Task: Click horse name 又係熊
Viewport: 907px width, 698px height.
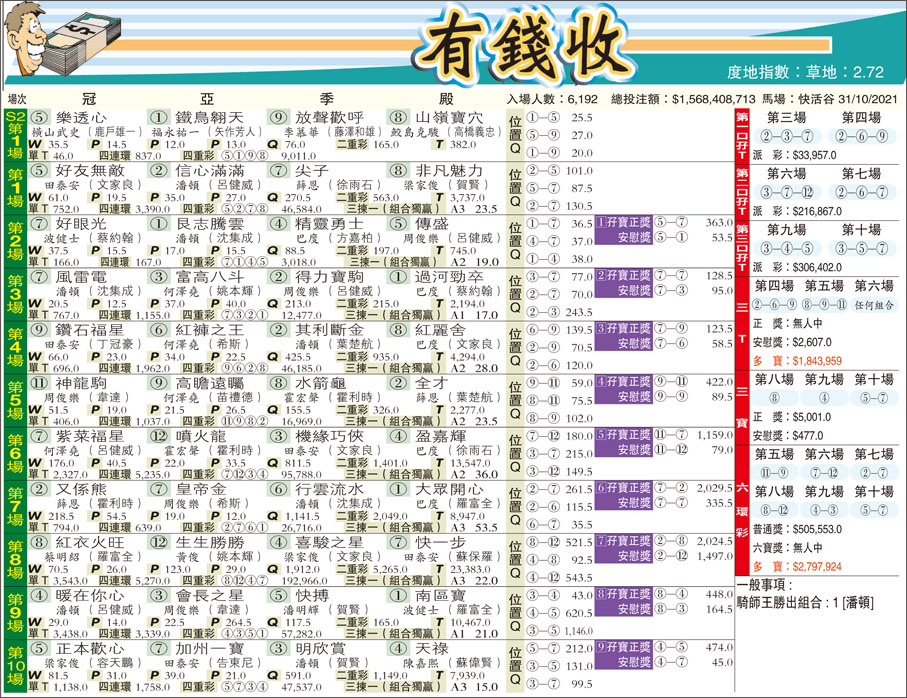Action: [x=82, y=490]
